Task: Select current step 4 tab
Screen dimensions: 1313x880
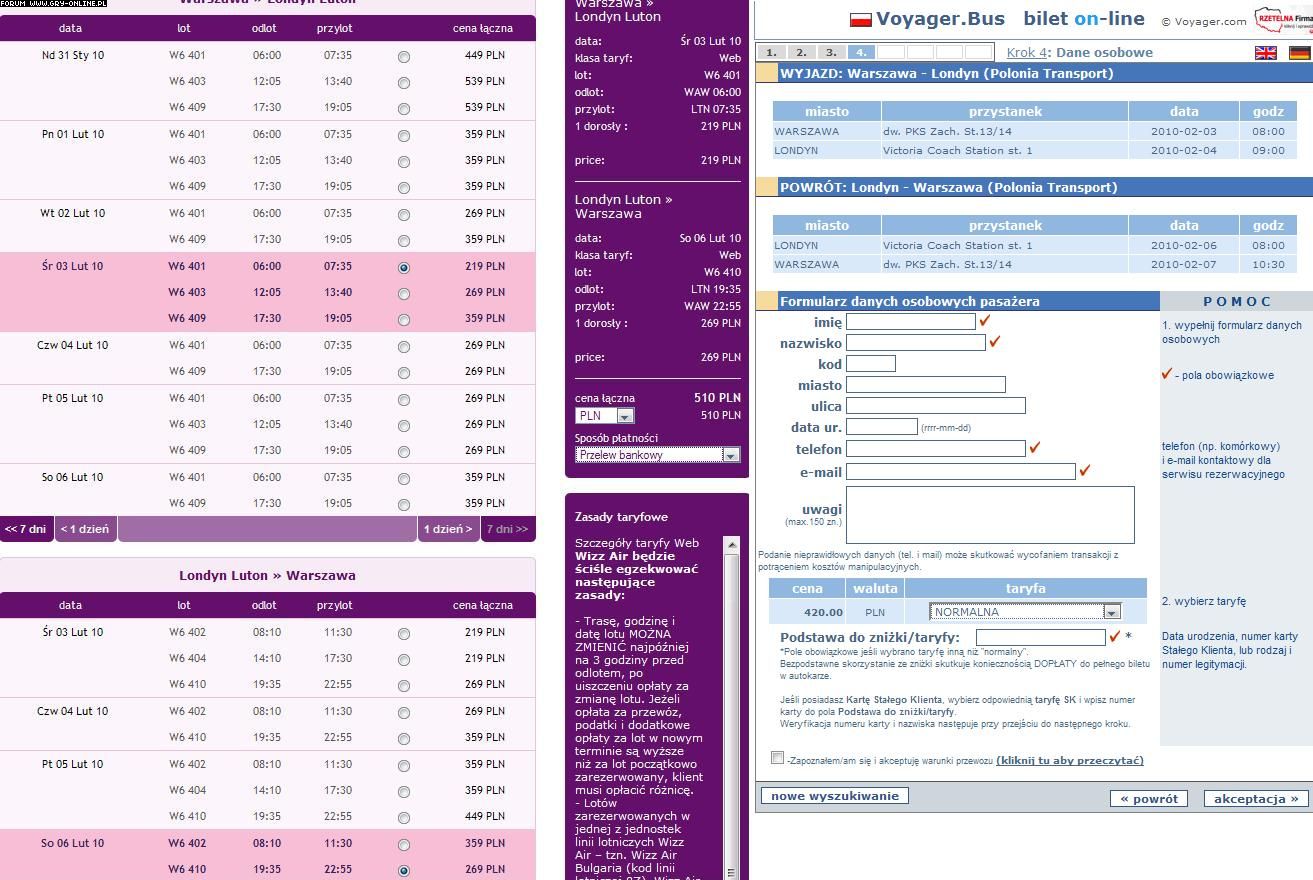Action: click(861, 52)
